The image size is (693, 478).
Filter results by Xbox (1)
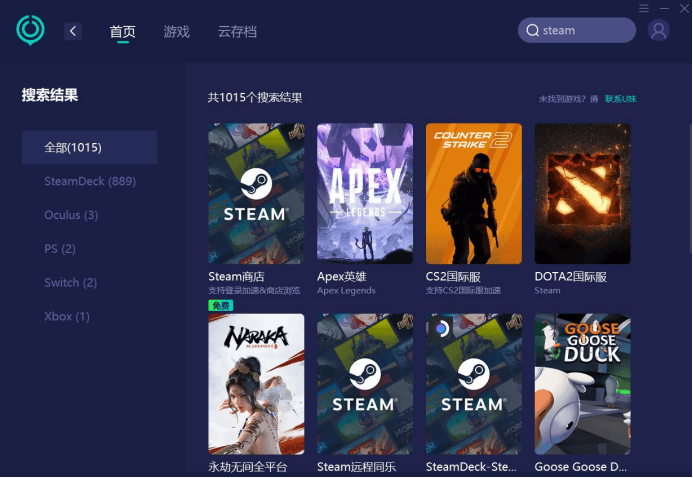(67, 316)
